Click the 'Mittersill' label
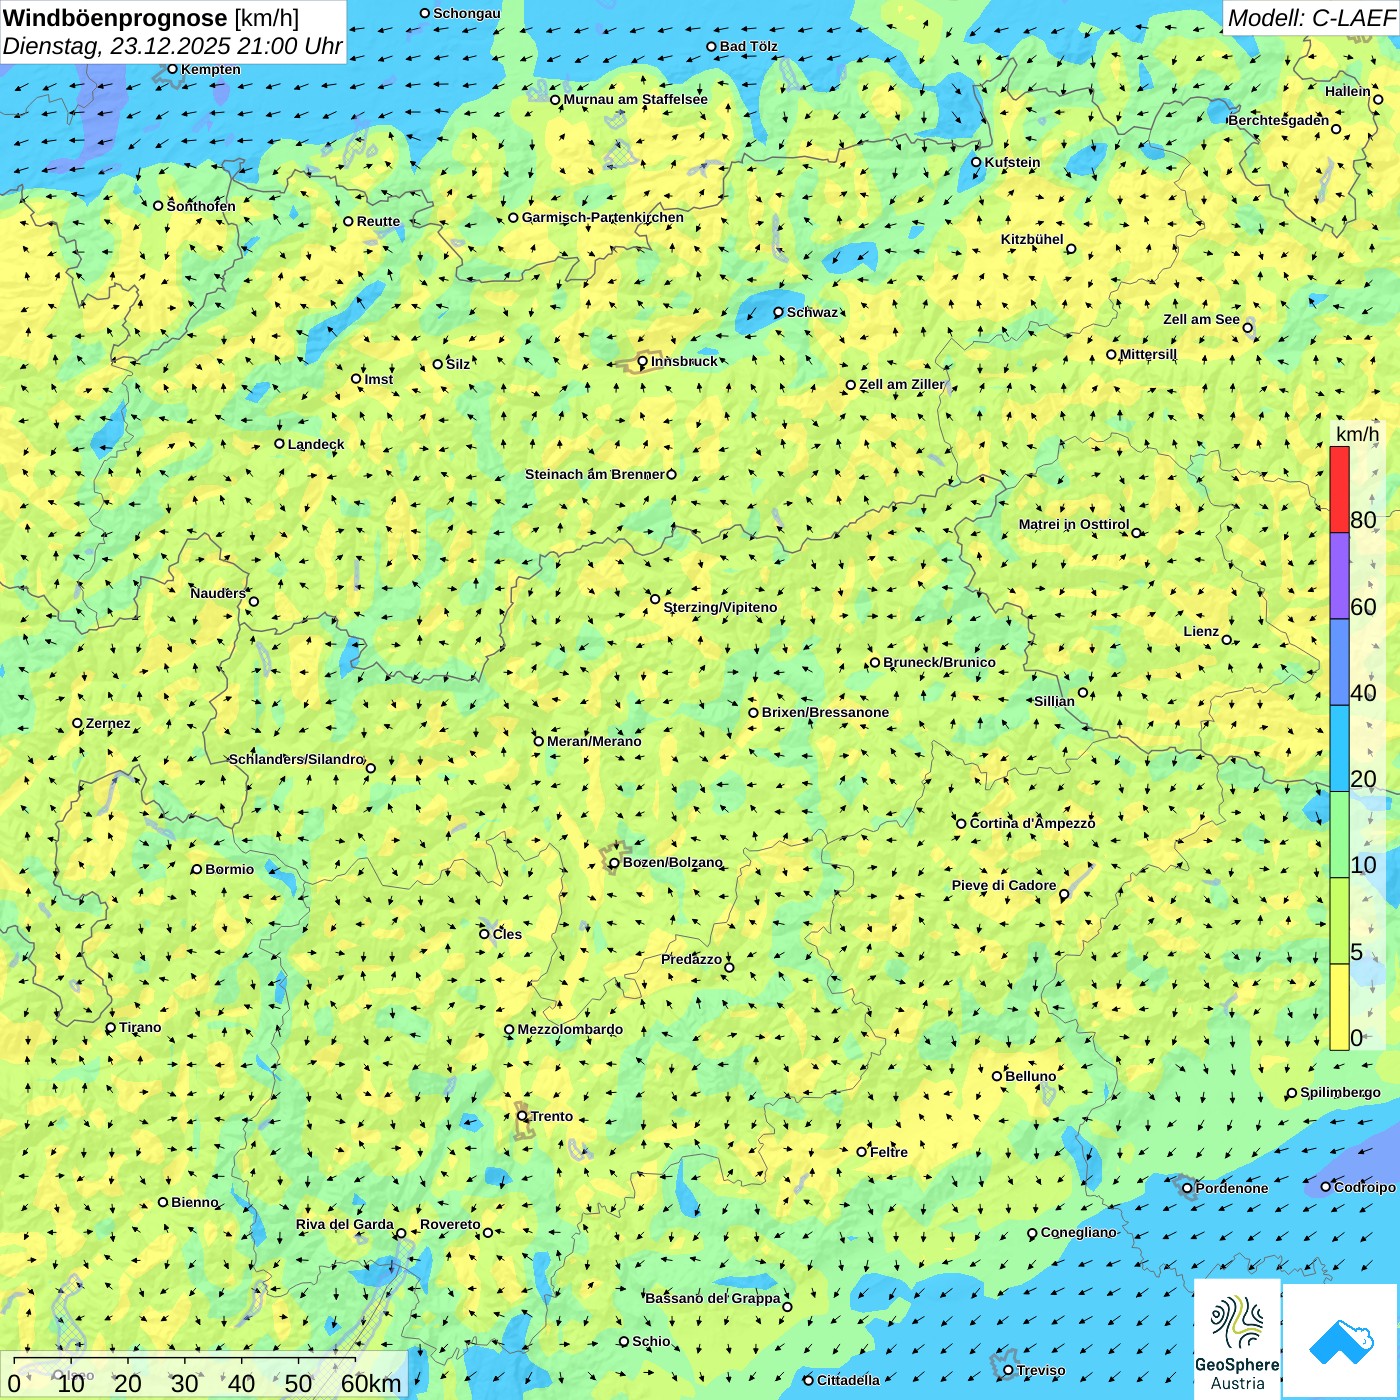This screenshot has height=1400, width=1400. (1148, 354)
